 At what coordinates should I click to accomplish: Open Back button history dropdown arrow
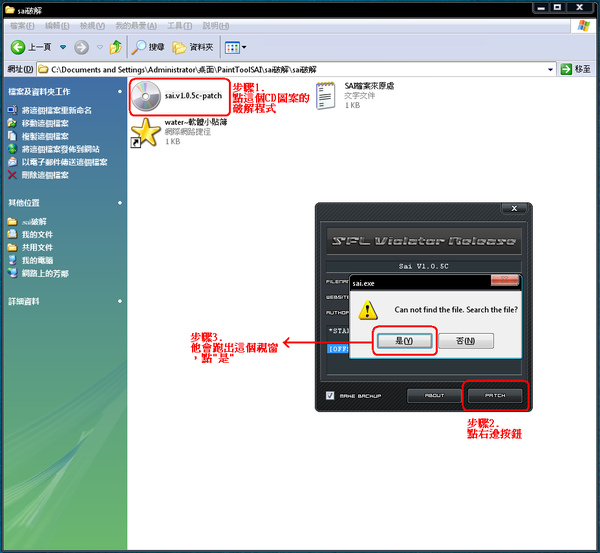[63, 47]
